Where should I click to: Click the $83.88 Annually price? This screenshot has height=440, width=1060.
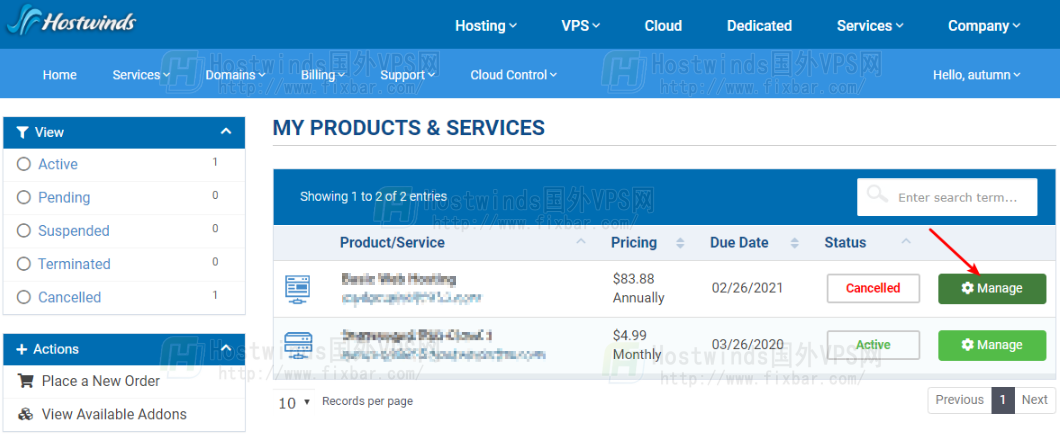[x=639, y=289]
